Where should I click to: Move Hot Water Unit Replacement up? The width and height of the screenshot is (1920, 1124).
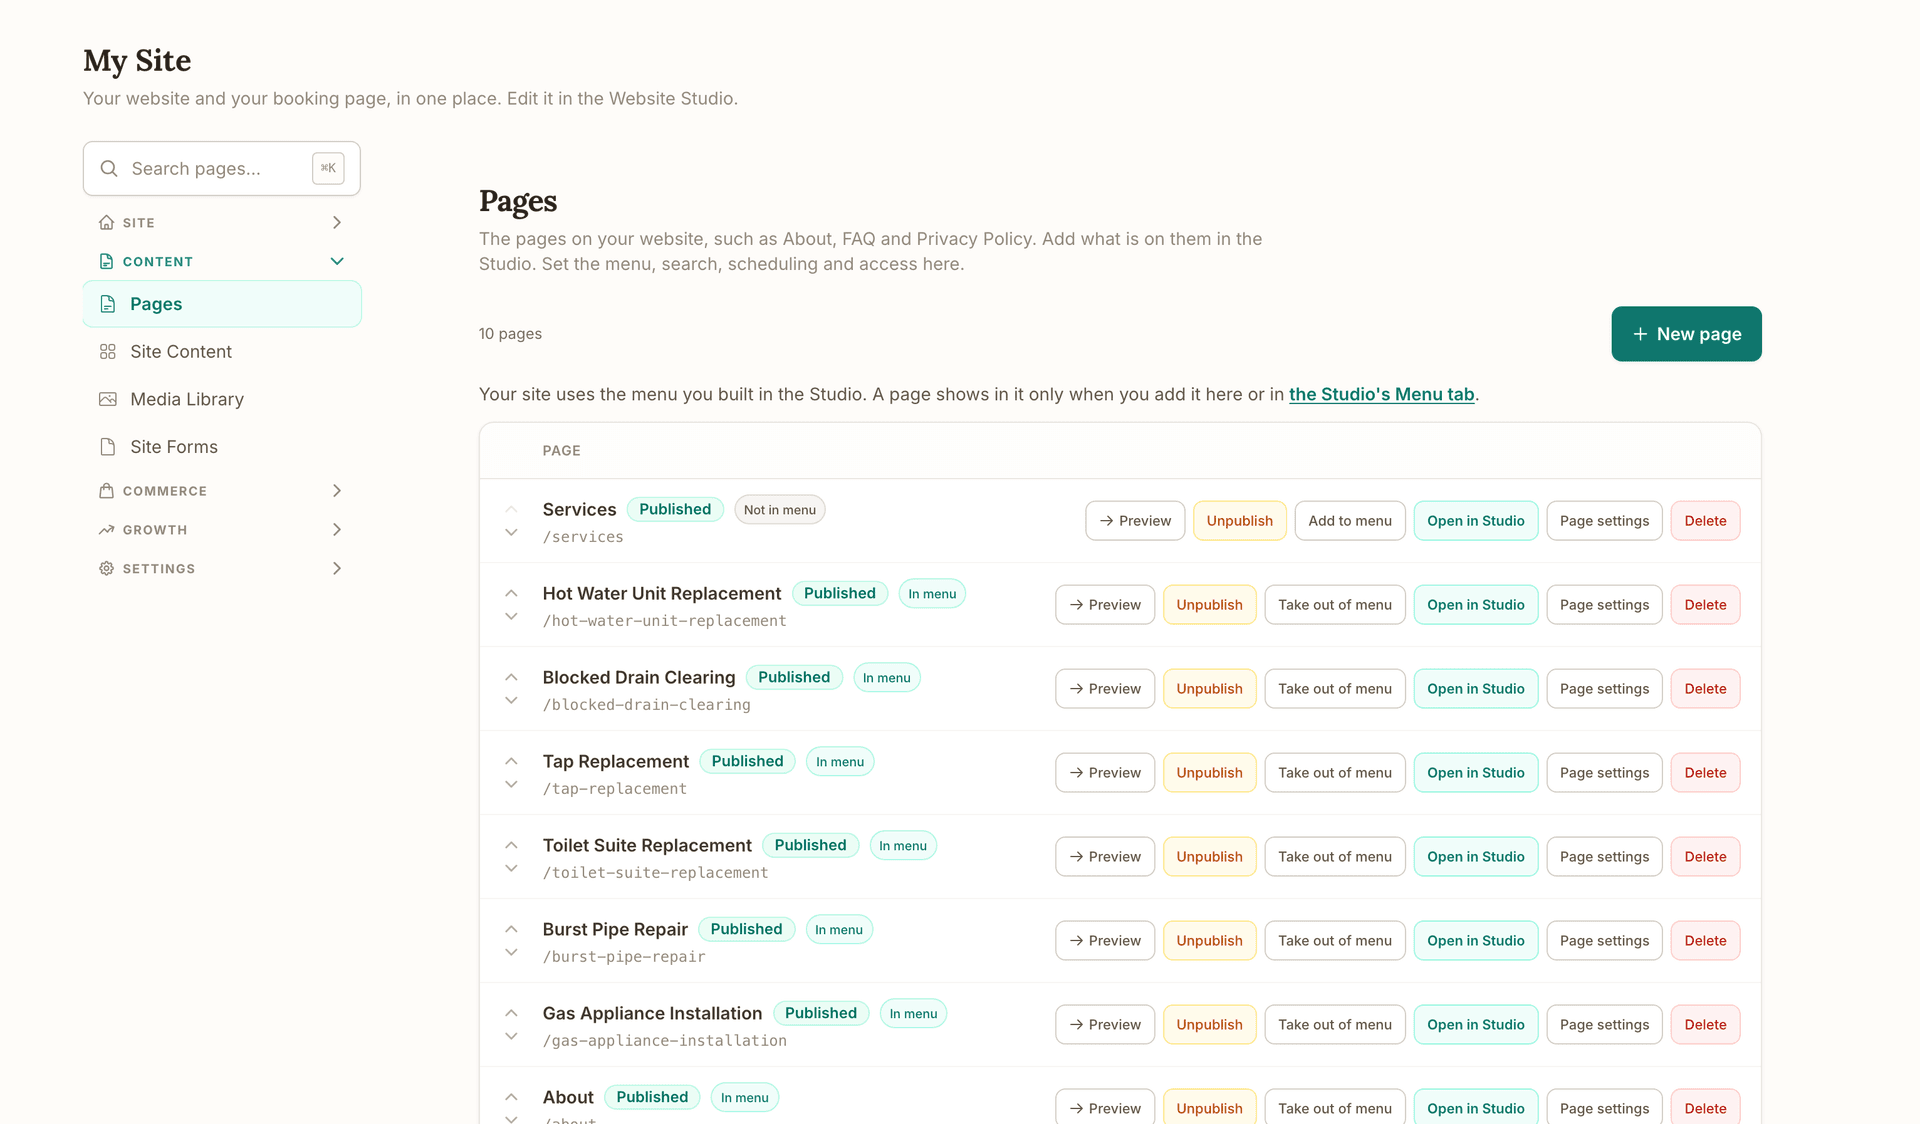tap(511, 593)
